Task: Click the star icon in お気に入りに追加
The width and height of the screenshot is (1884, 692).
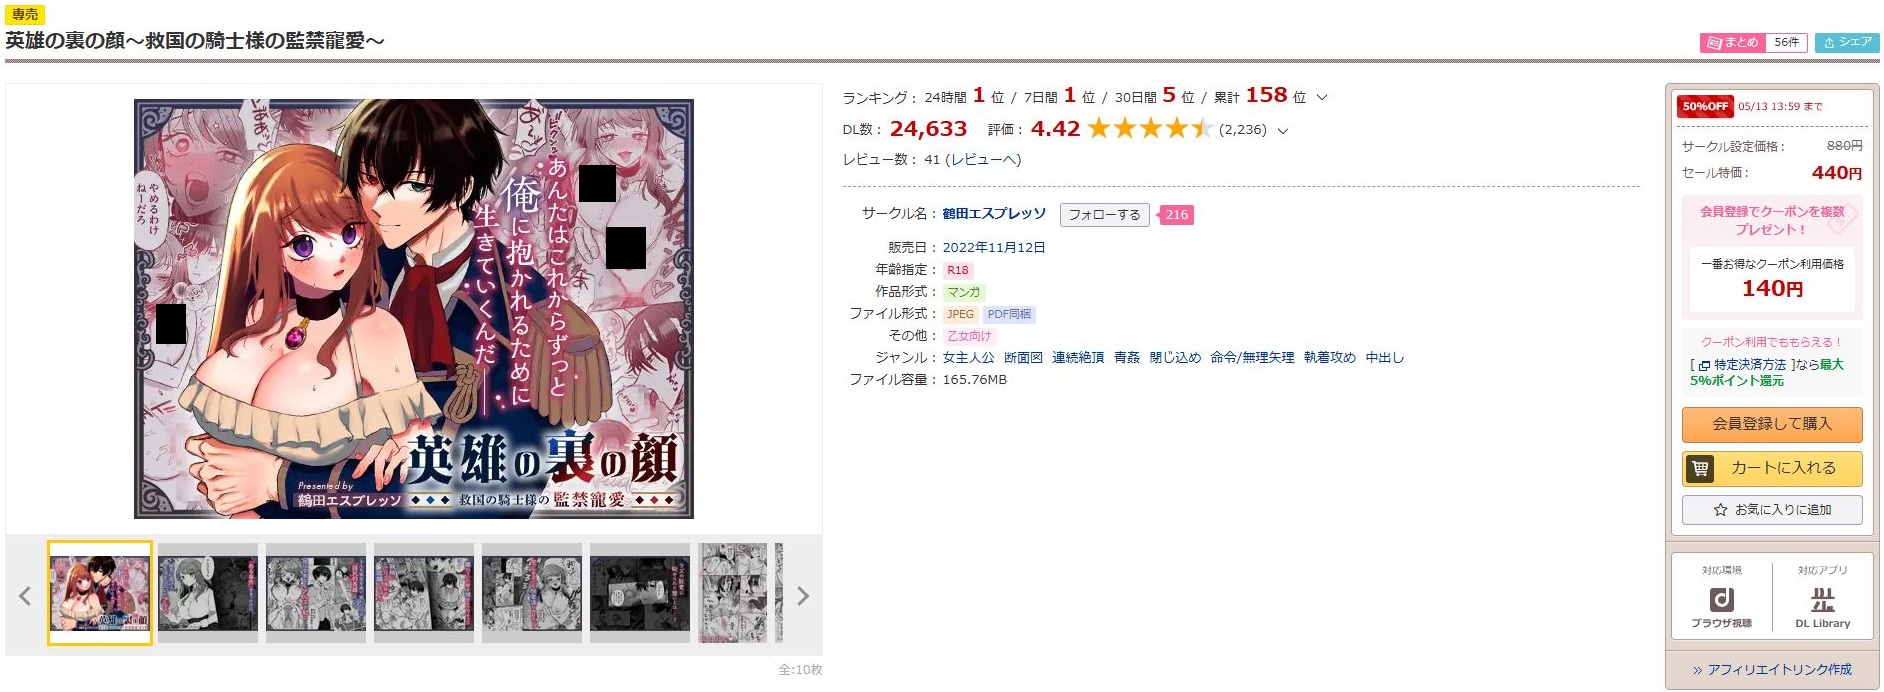Action: point(1720,510)
